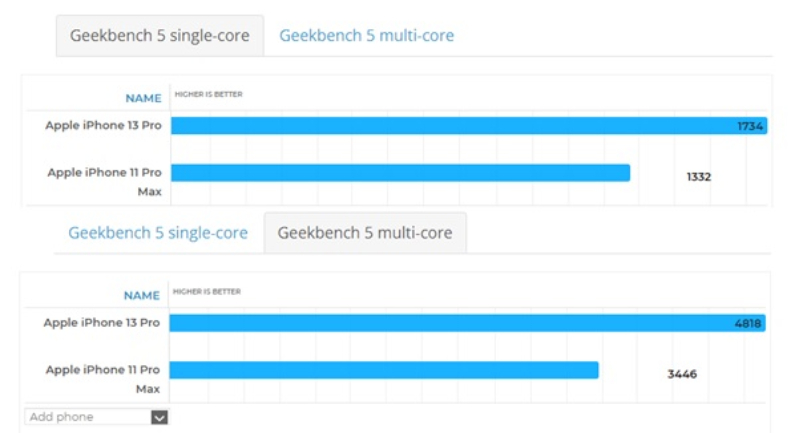The height and width of the screenshot is (433, 799).
Task: Click the single-core bar beside score 1332
Action: [x=400, y=173]
